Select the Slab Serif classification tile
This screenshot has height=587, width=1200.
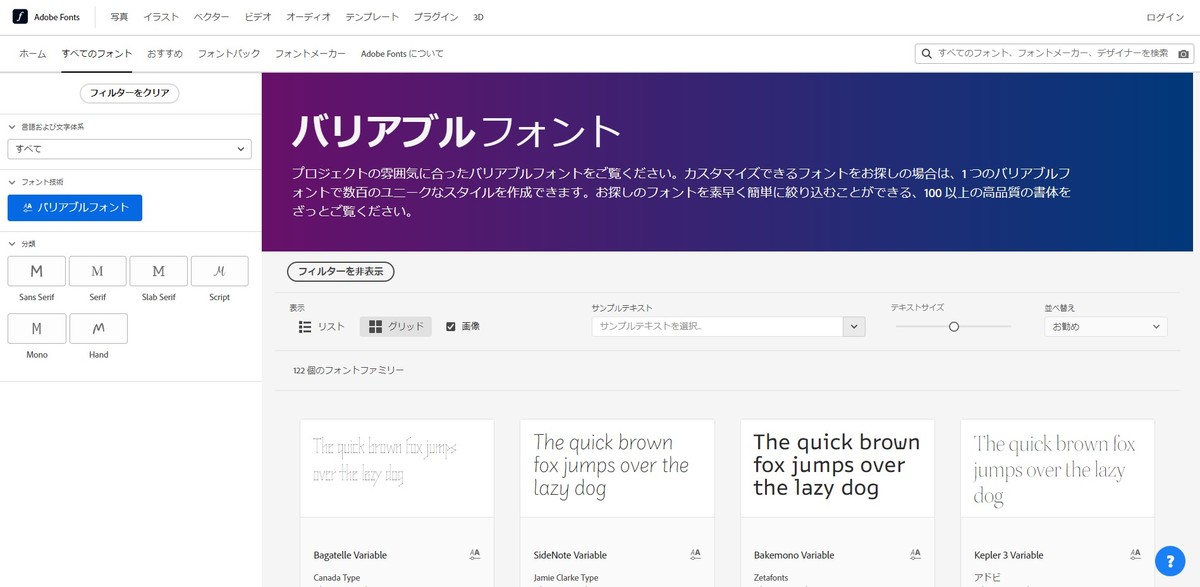click(159, 271)
